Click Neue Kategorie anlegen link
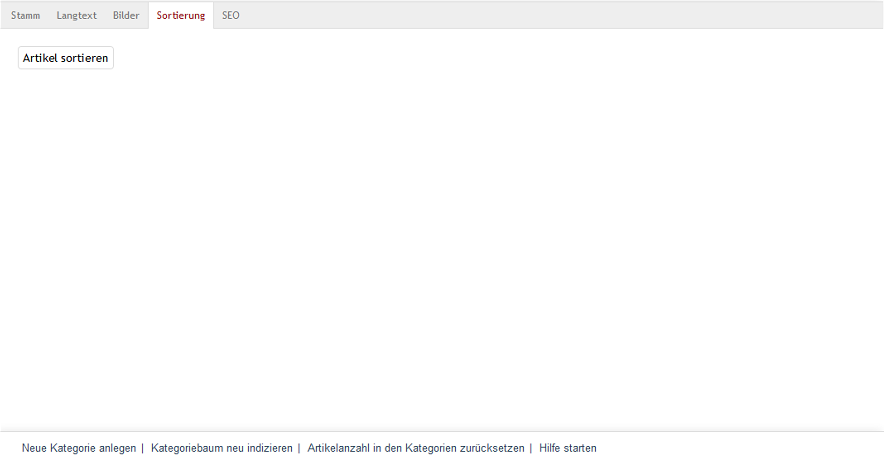Screen dimensions: 884x465 [79, 448]
